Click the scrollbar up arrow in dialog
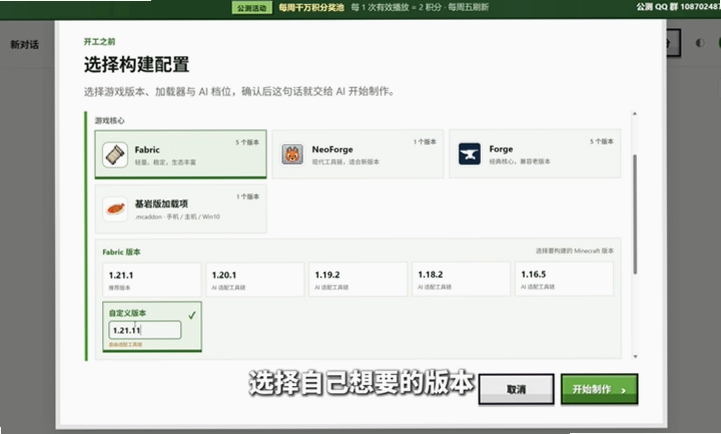The width and height of the screenshot is (721, 434). (635, 114)
